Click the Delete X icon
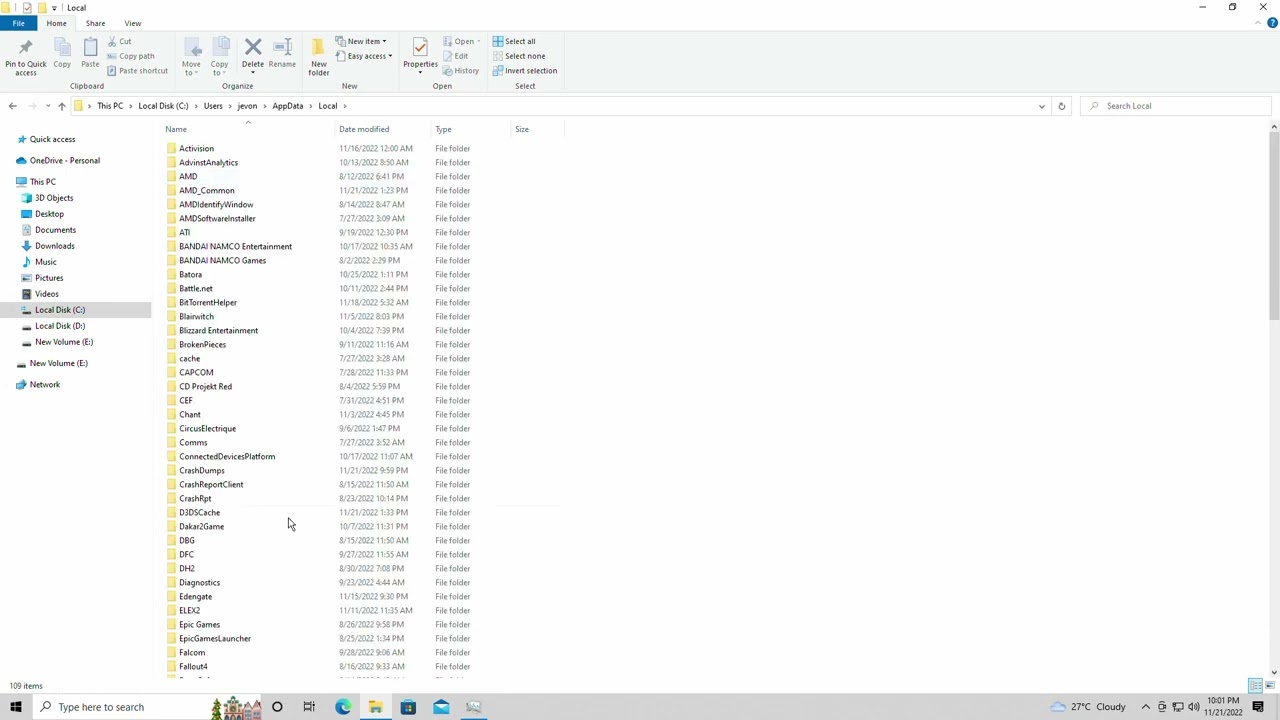The height and width of the screenshot is (720, 1280). click(253, 47)
